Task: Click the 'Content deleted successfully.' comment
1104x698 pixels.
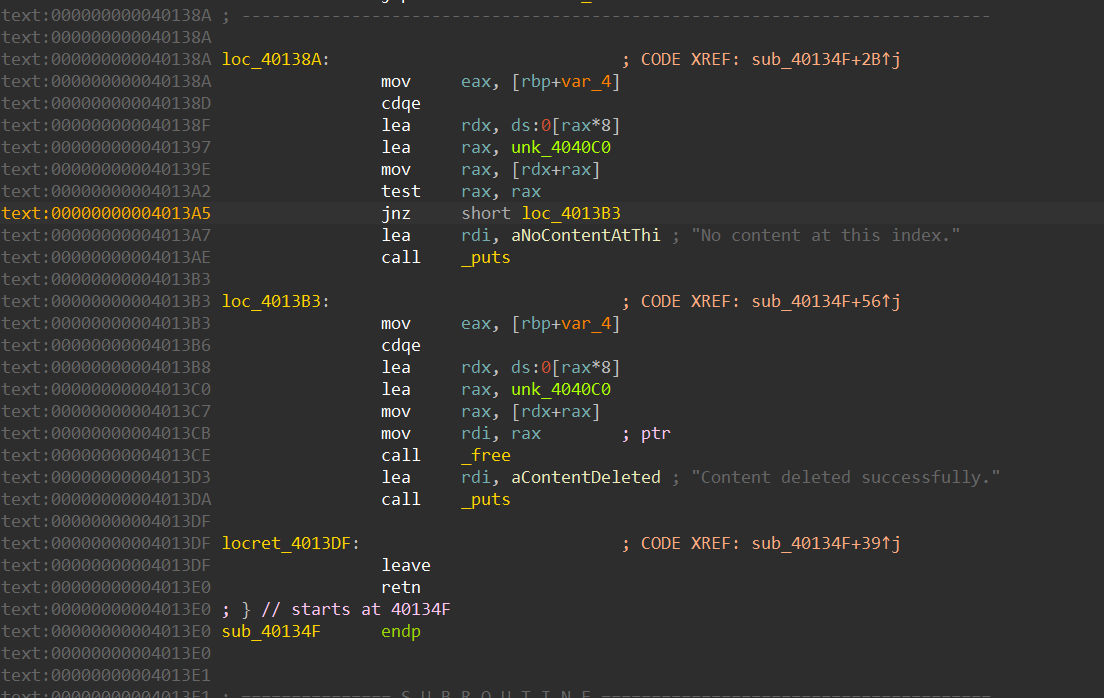Action: (x=845, y=478)
